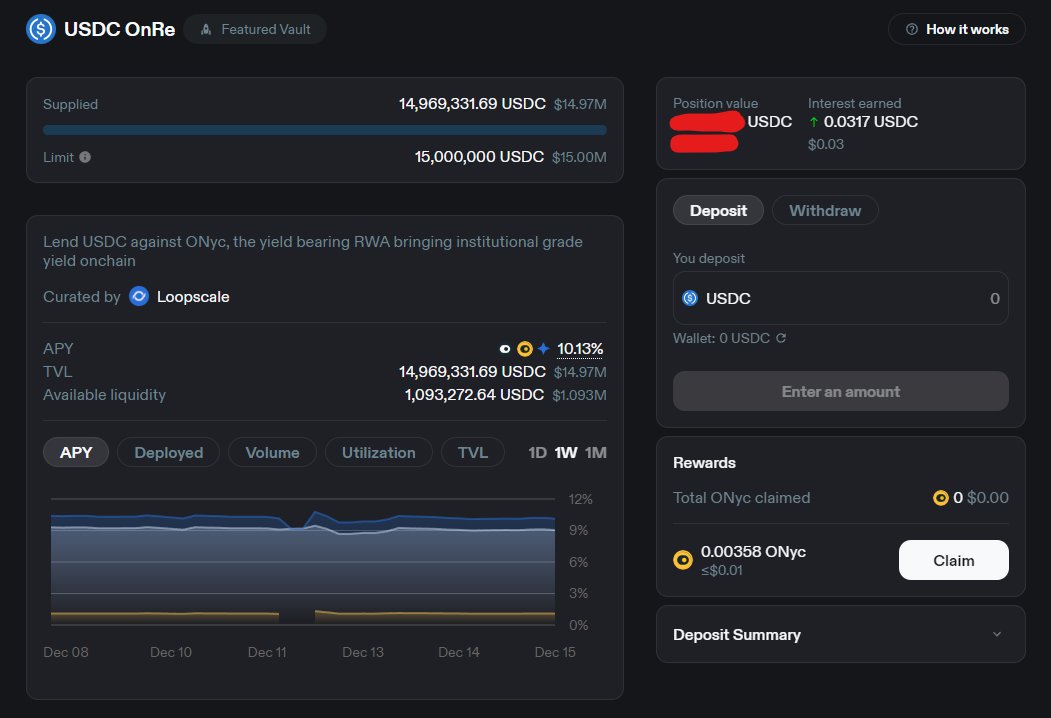
Task: Switch to the Deposit tab
Action: pyautogui.click(x=718, y=211)
